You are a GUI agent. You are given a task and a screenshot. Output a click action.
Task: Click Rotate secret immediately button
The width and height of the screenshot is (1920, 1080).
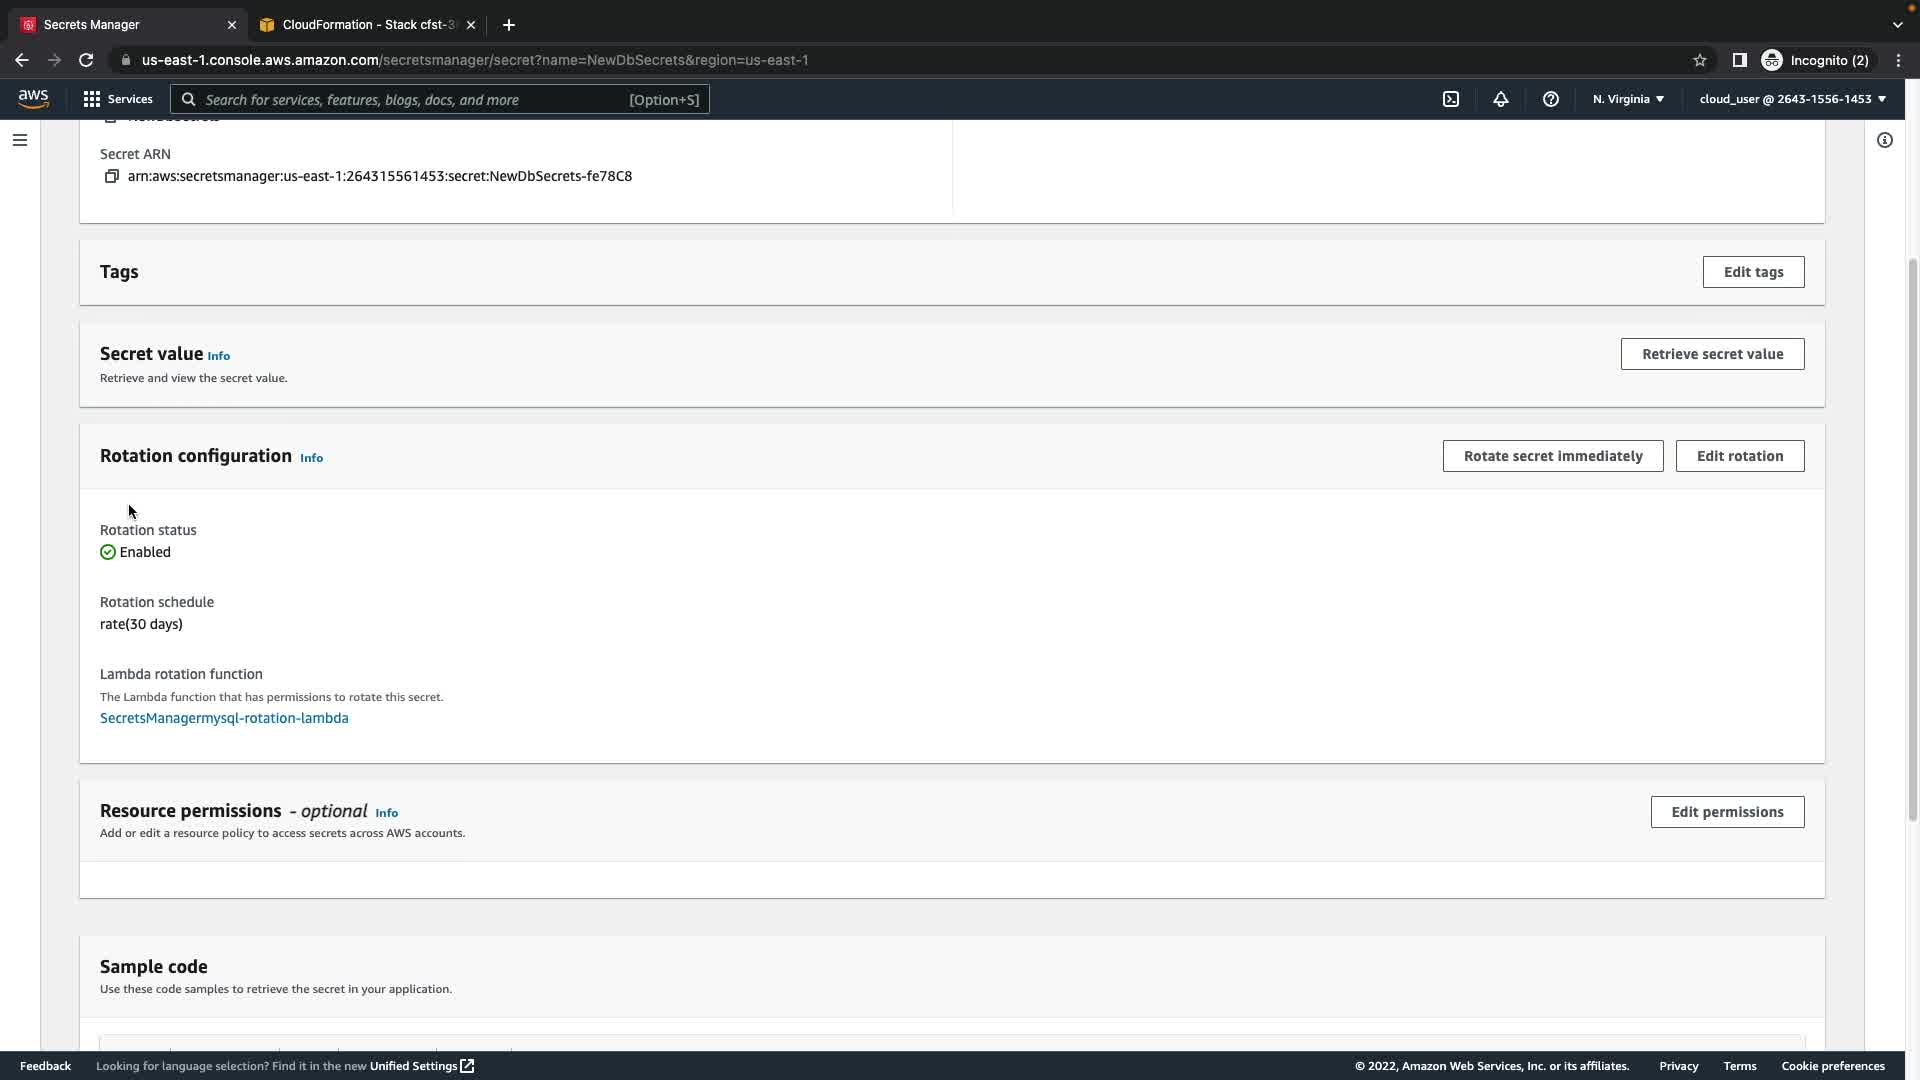tap(1552, 456)
